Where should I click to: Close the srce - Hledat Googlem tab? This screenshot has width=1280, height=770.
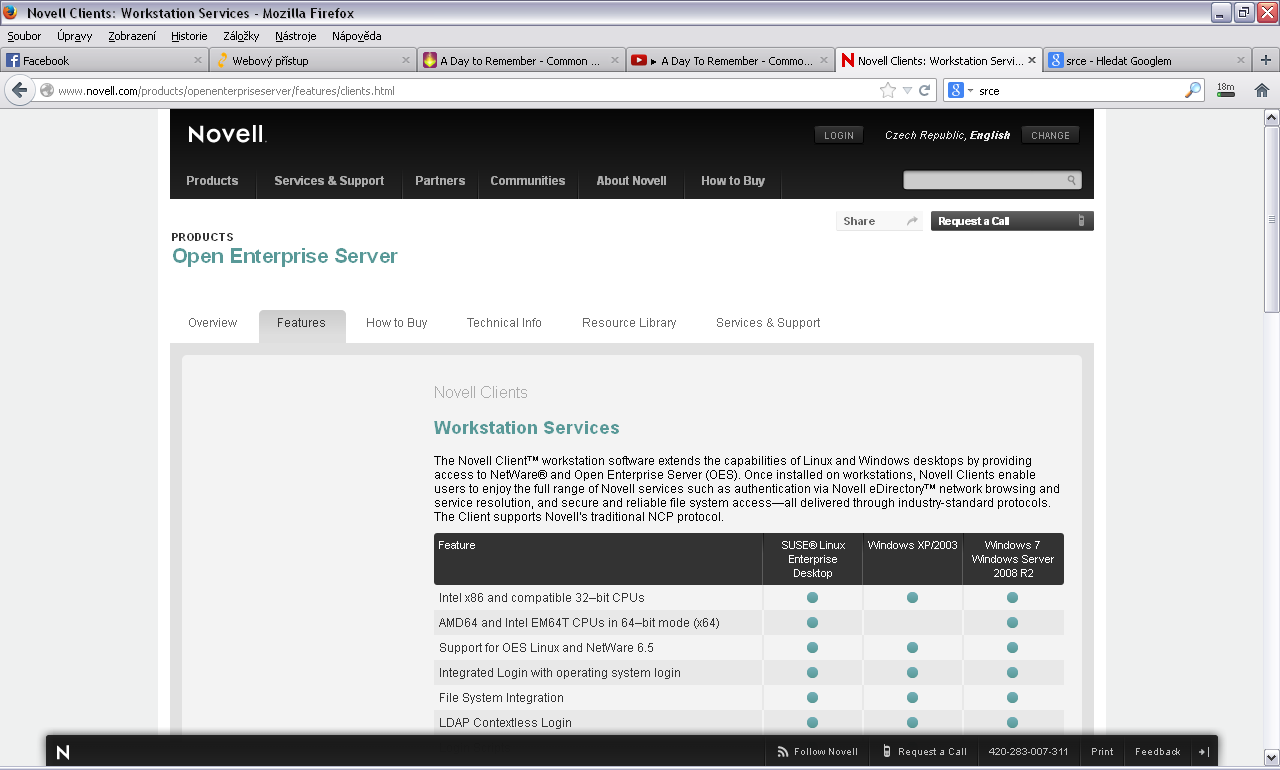click(1241, 60)
